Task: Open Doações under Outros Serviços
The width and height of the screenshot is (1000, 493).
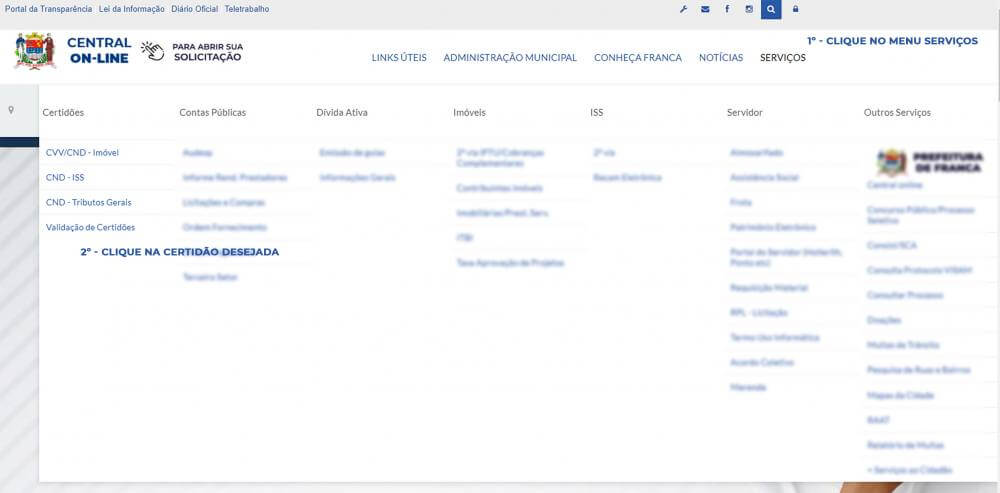Action: 884,320
